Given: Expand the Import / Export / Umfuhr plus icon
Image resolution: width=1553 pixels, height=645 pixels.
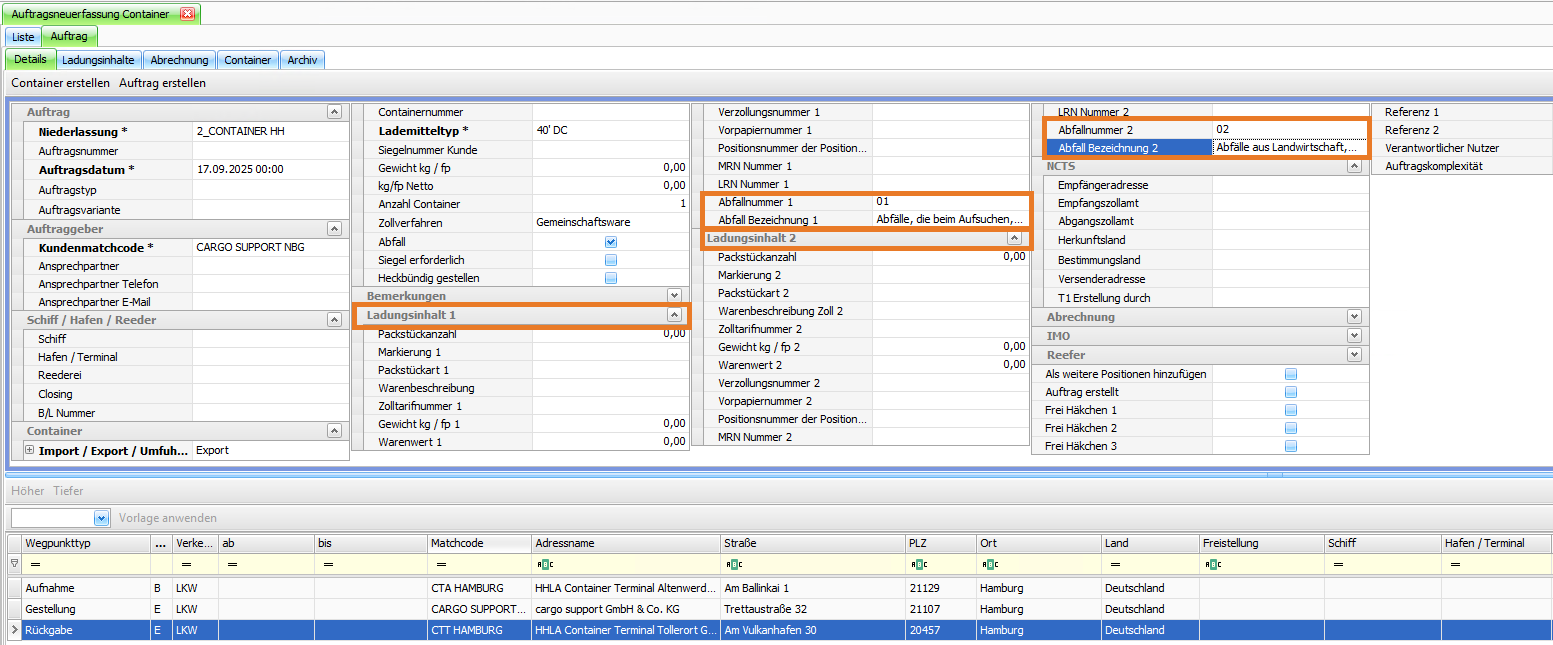Looking at the screenshot, I should coord(29,451).
